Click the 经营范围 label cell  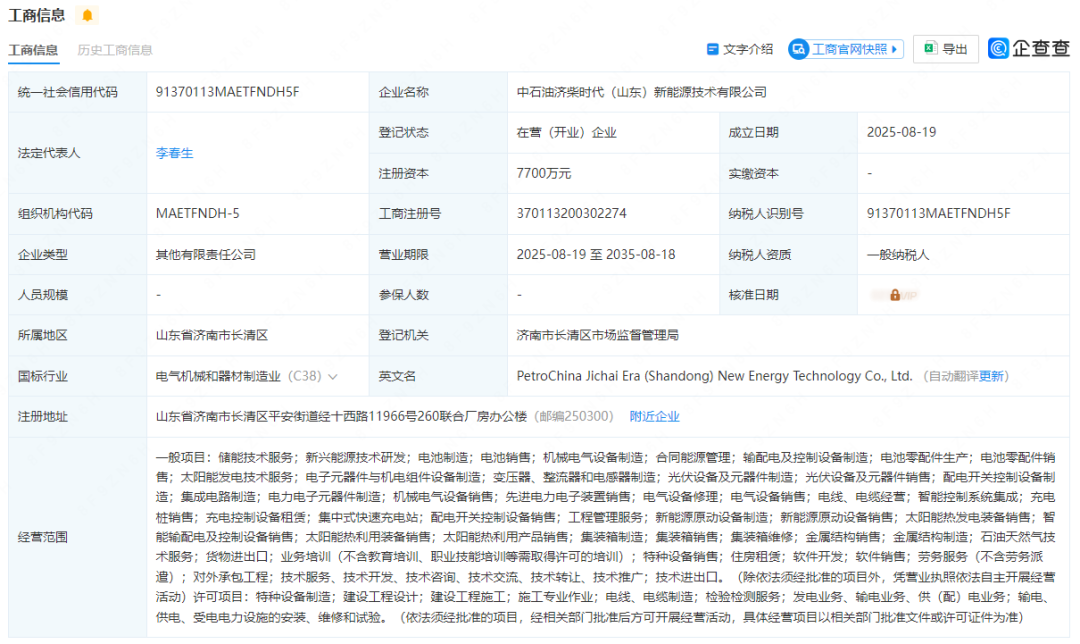pyautogui.click(x=77, y=537)
